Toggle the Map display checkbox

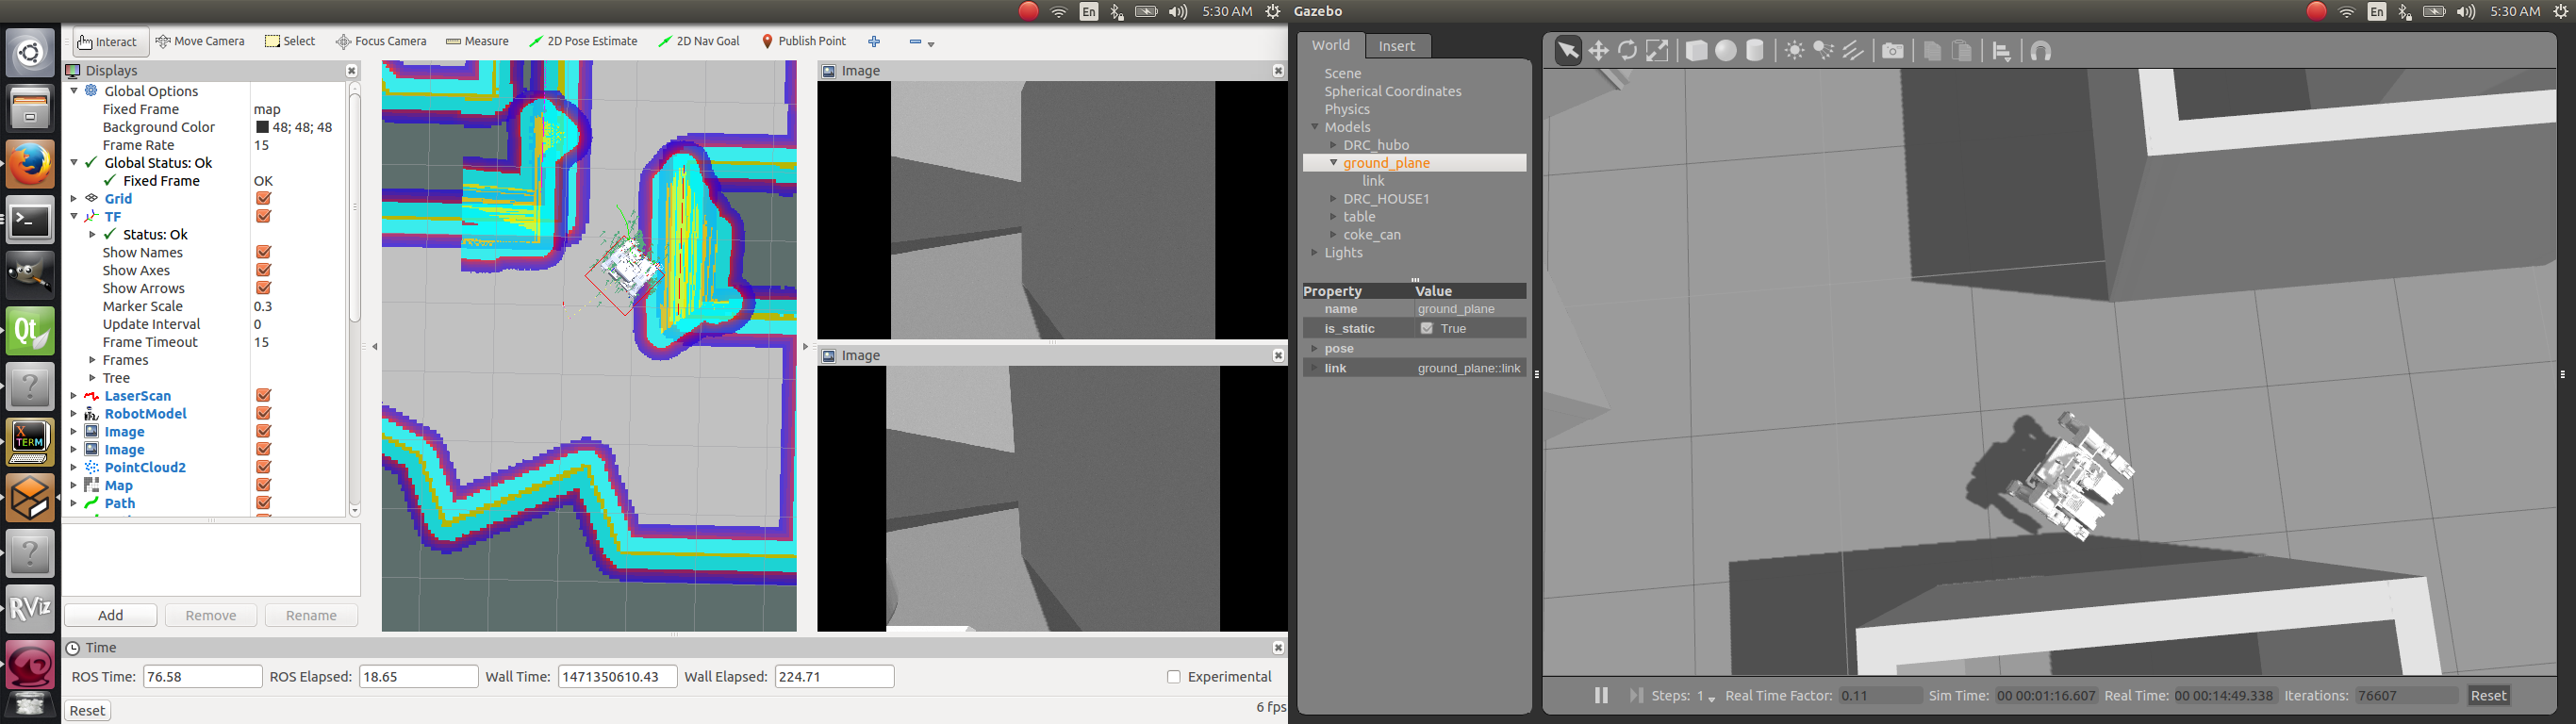264,486
